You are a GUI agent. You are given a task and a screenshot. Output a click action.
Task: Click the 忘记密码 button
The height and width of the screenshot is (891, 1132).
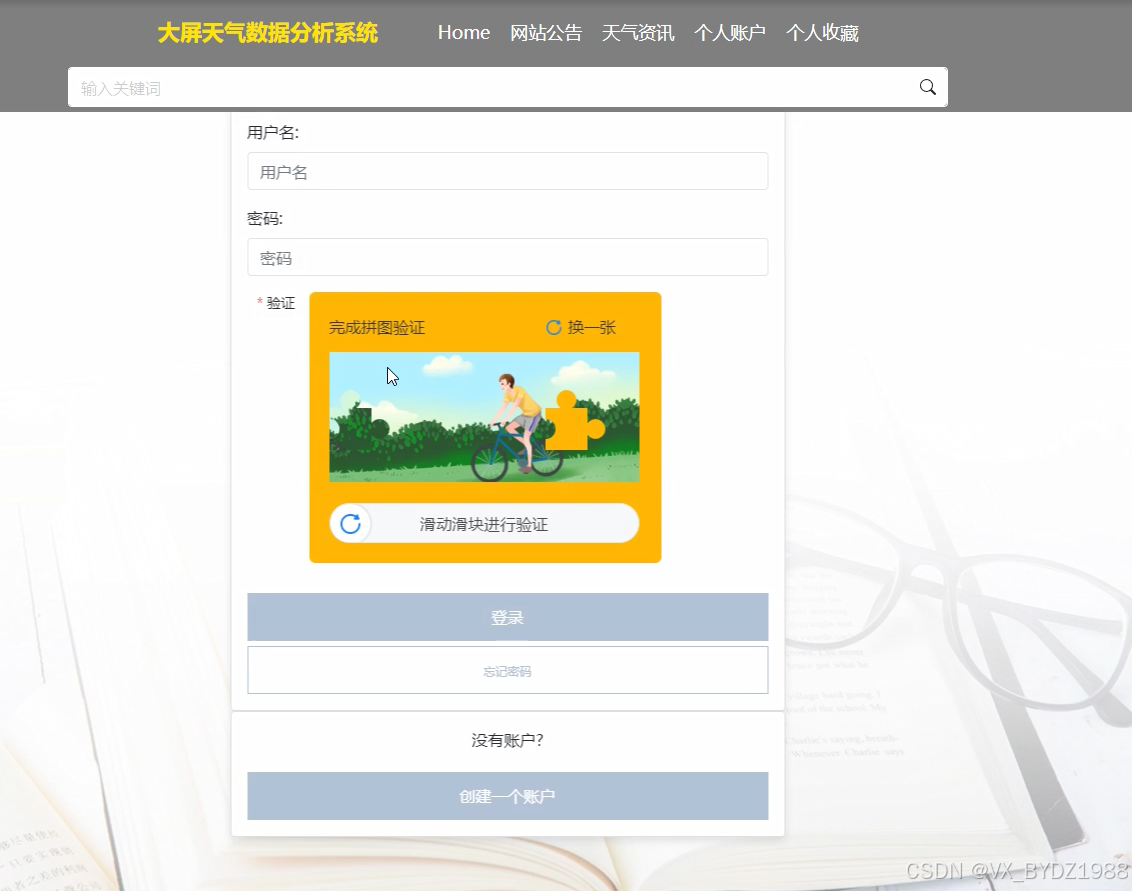tap(508, 670)
